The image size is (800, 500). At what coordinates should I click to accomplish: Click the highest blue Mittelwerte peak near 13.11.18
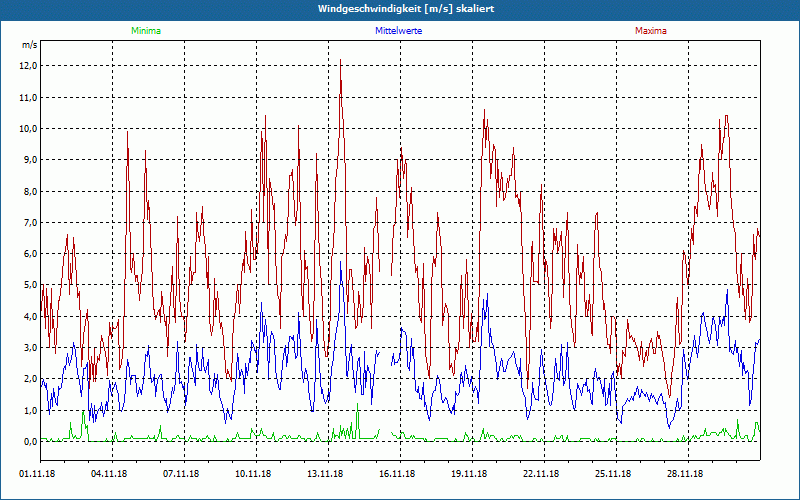(x=340, y=262)
